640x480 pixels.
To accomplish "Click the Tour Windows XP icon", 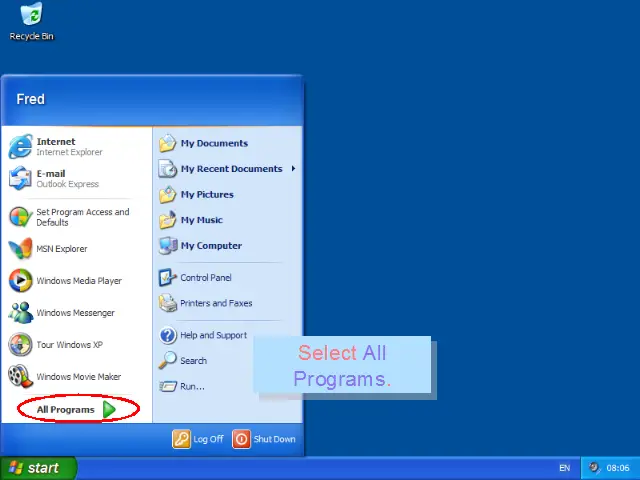I will click(x=20, y=344).
